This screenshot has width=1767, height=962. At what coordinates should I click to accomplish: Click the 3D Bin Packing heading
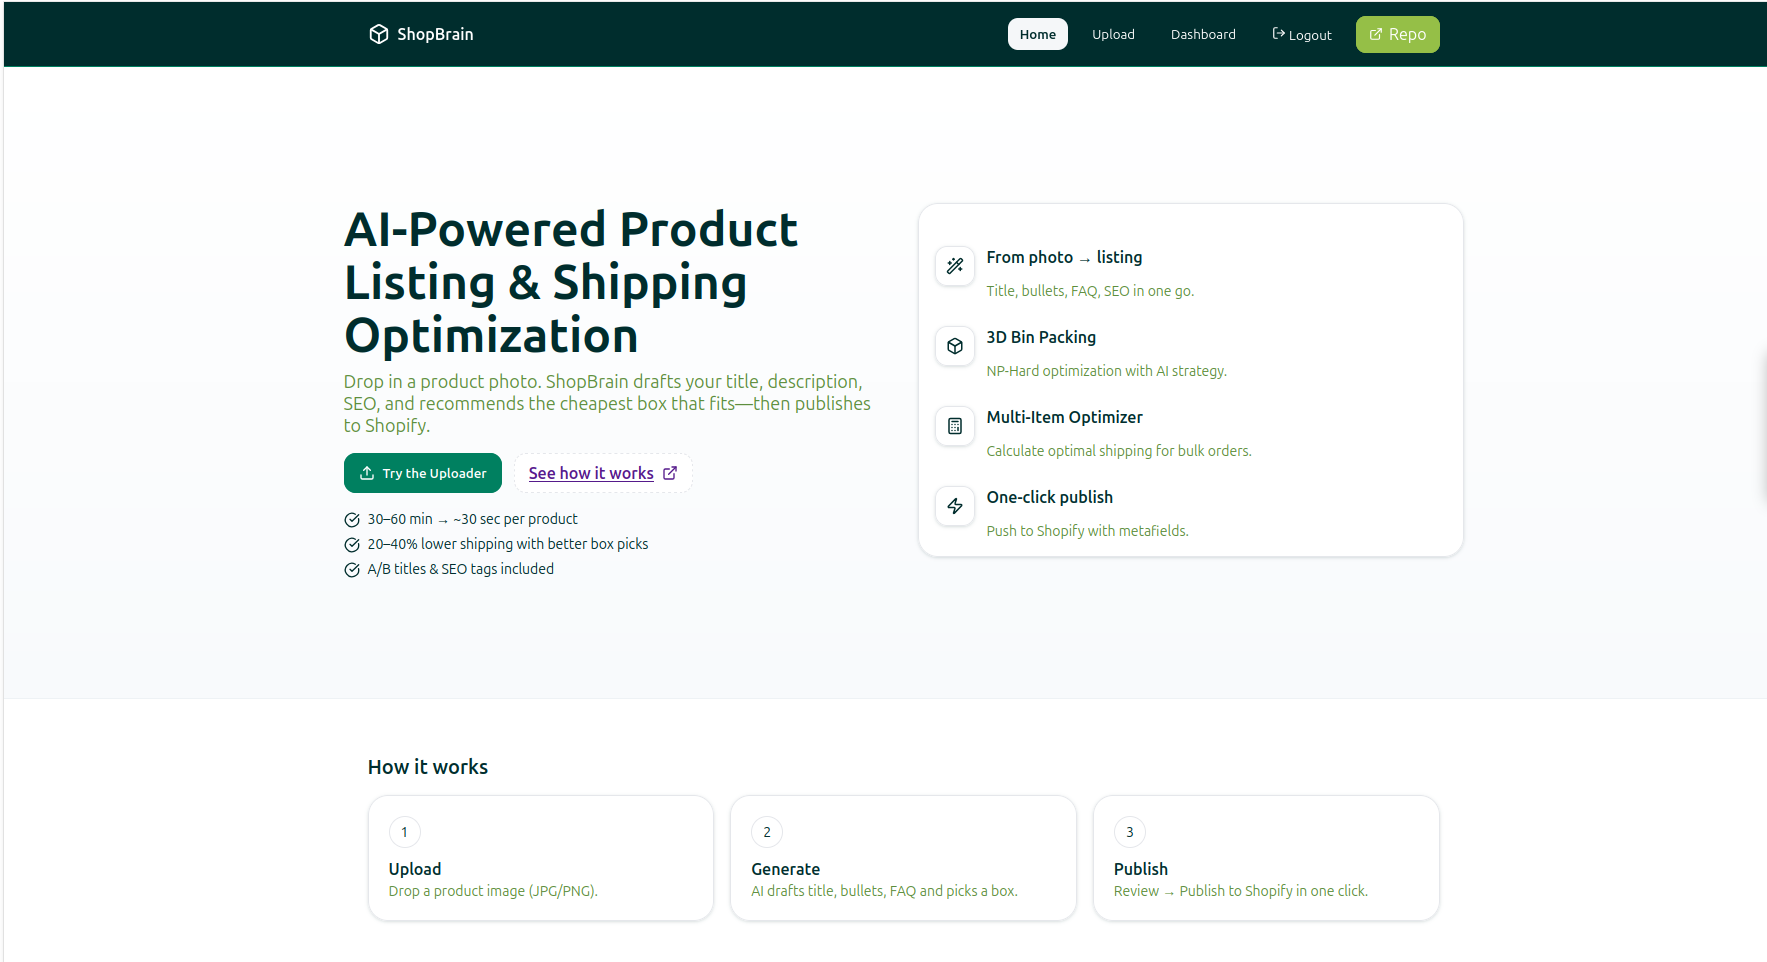tap(1041, 337)
